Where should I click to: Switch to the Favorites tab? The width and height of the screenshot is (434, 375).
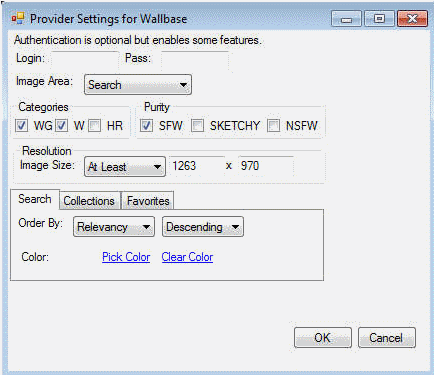[148, 201]
